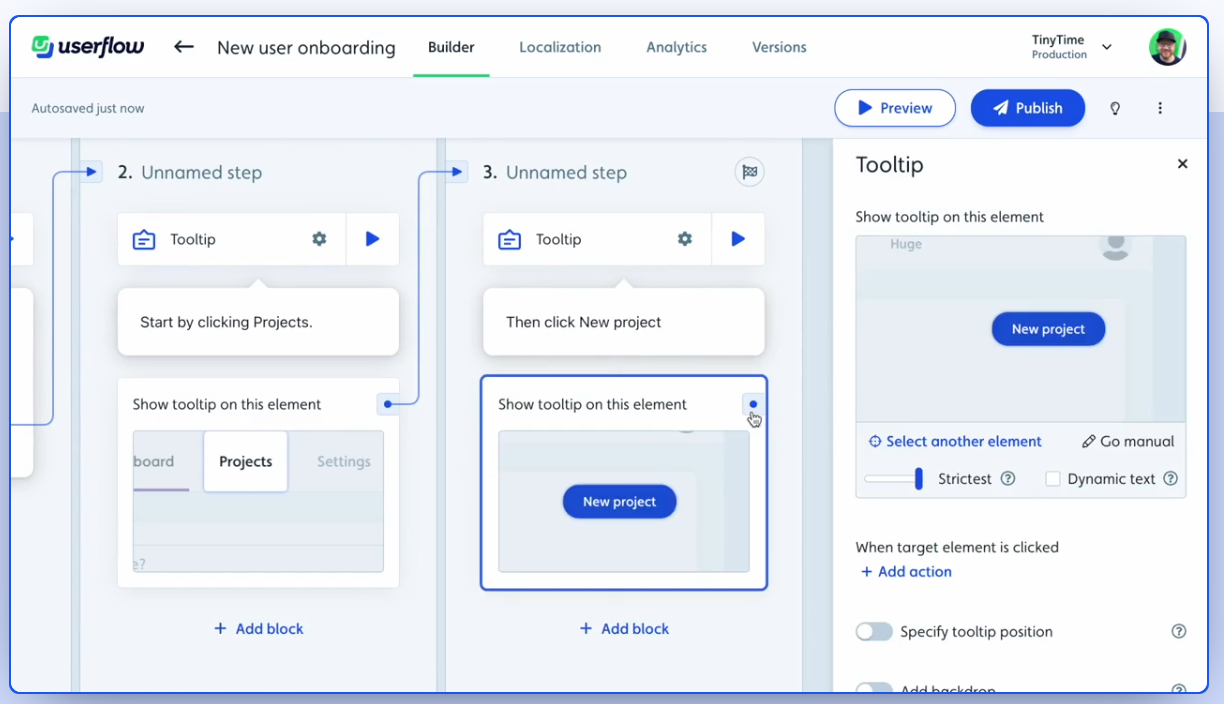The width and height of the screenshot is (1224, 704).
Task: Click the play icon beside step 3's Tooltip block
Action: [x=737, y=239]
